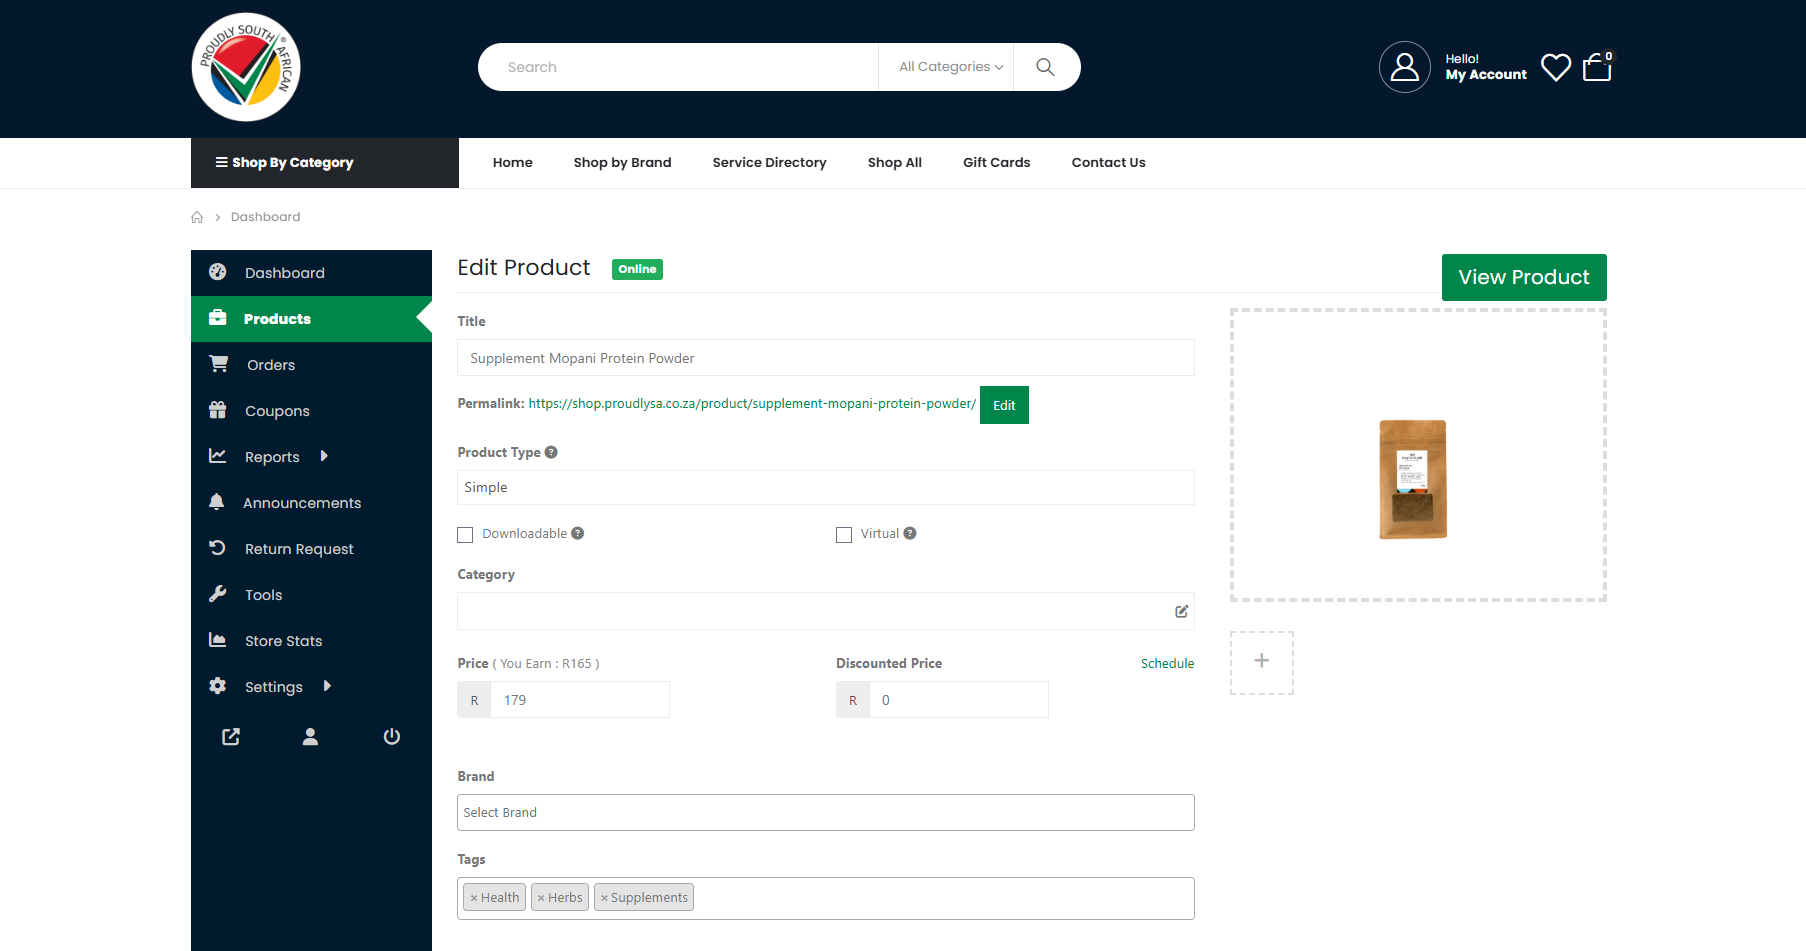
Task: Click the Virtual help question icon
Action: [910, 533]
